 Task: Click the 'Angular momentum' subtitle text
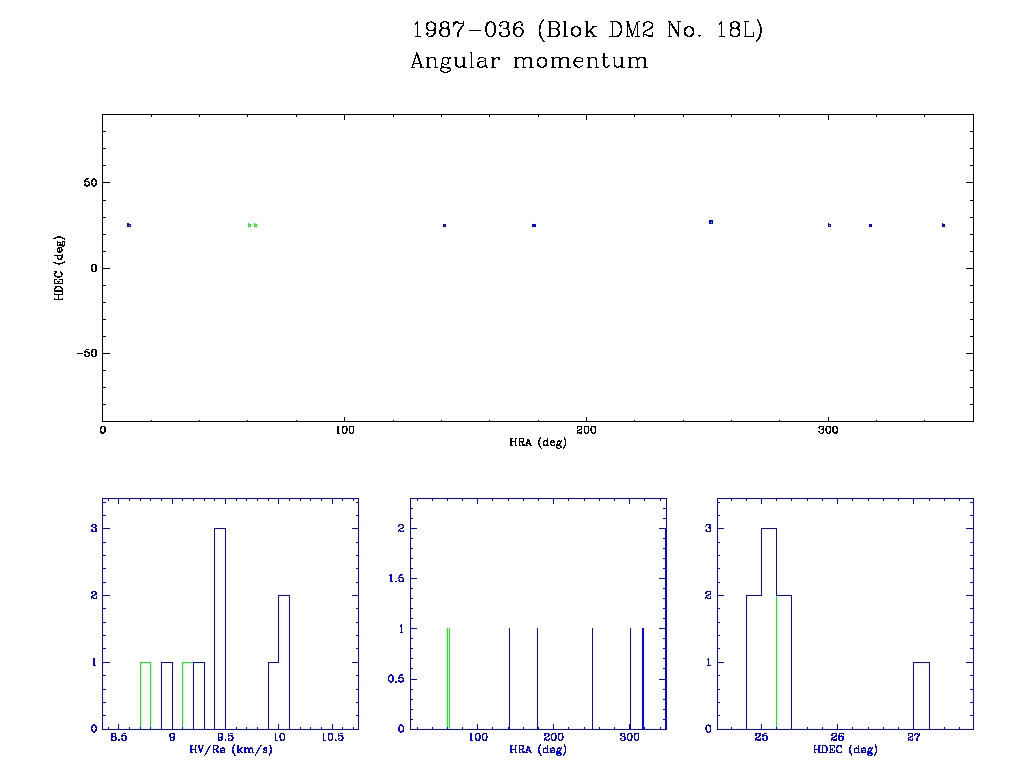529,62
